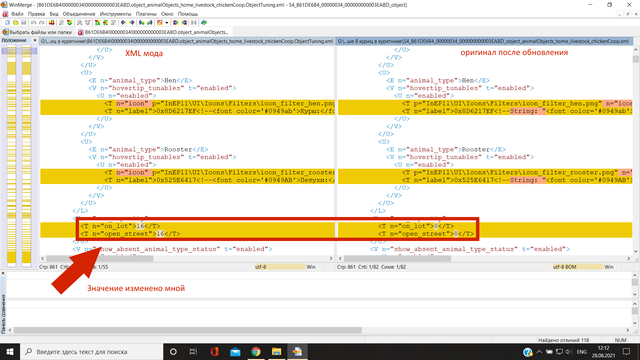Close the Положение location pane
640x360 pixels.
pos(35,40)
